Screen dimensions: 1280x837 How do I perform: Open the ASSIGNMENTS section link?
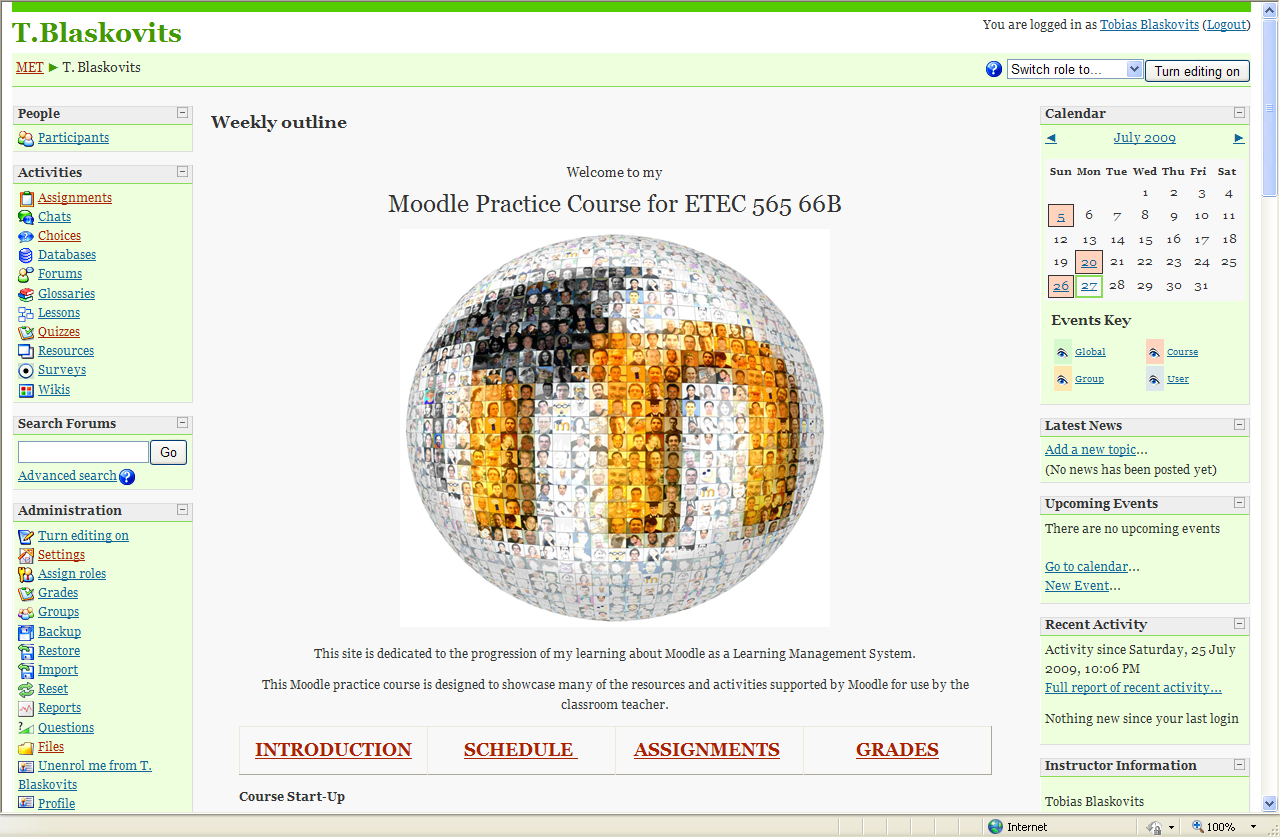tap(707, 750)
